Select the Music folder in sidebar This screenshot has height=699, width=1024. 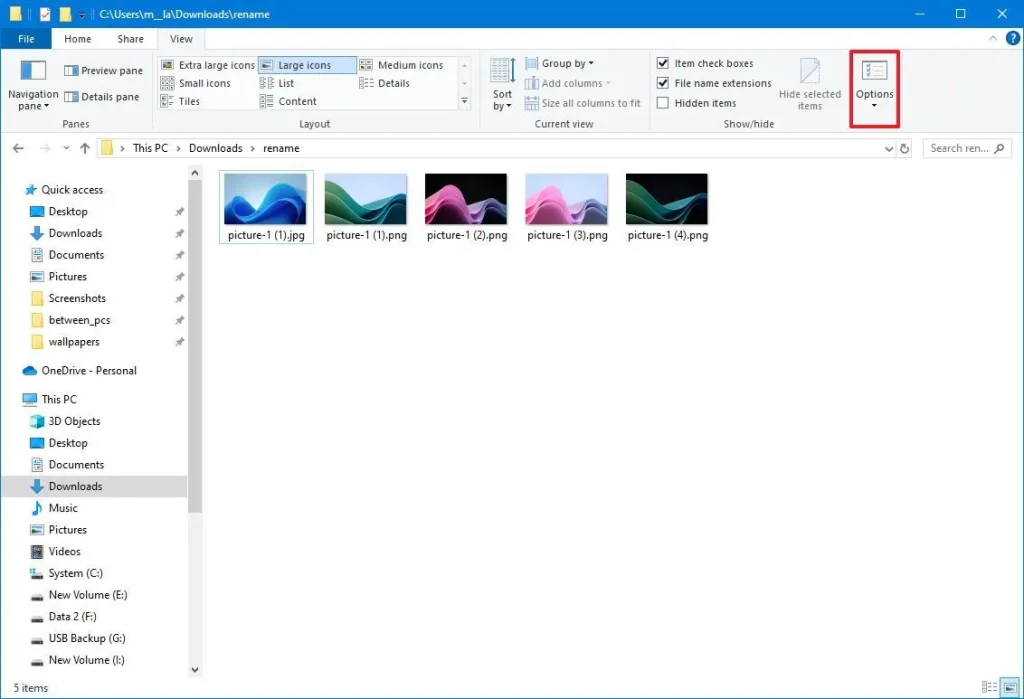[x=63, y=508]
